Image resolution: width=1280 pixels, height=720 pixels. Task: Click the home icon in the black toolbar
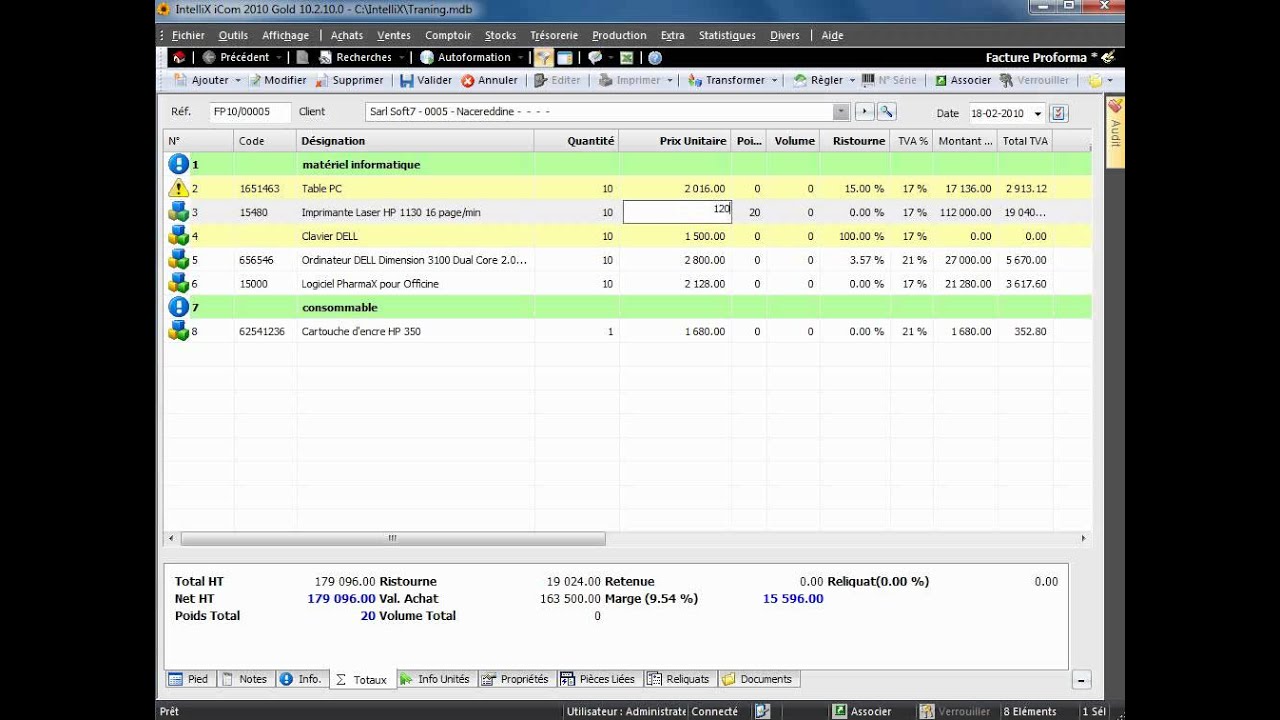pyautogui.click(x=178, y=58)
